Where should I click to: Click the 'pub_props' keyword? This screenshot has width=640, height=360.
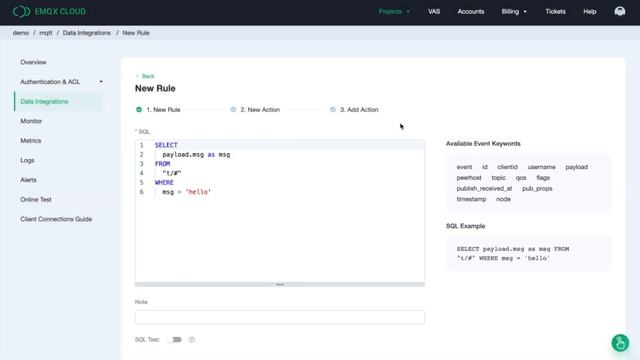tap(537, 189)
